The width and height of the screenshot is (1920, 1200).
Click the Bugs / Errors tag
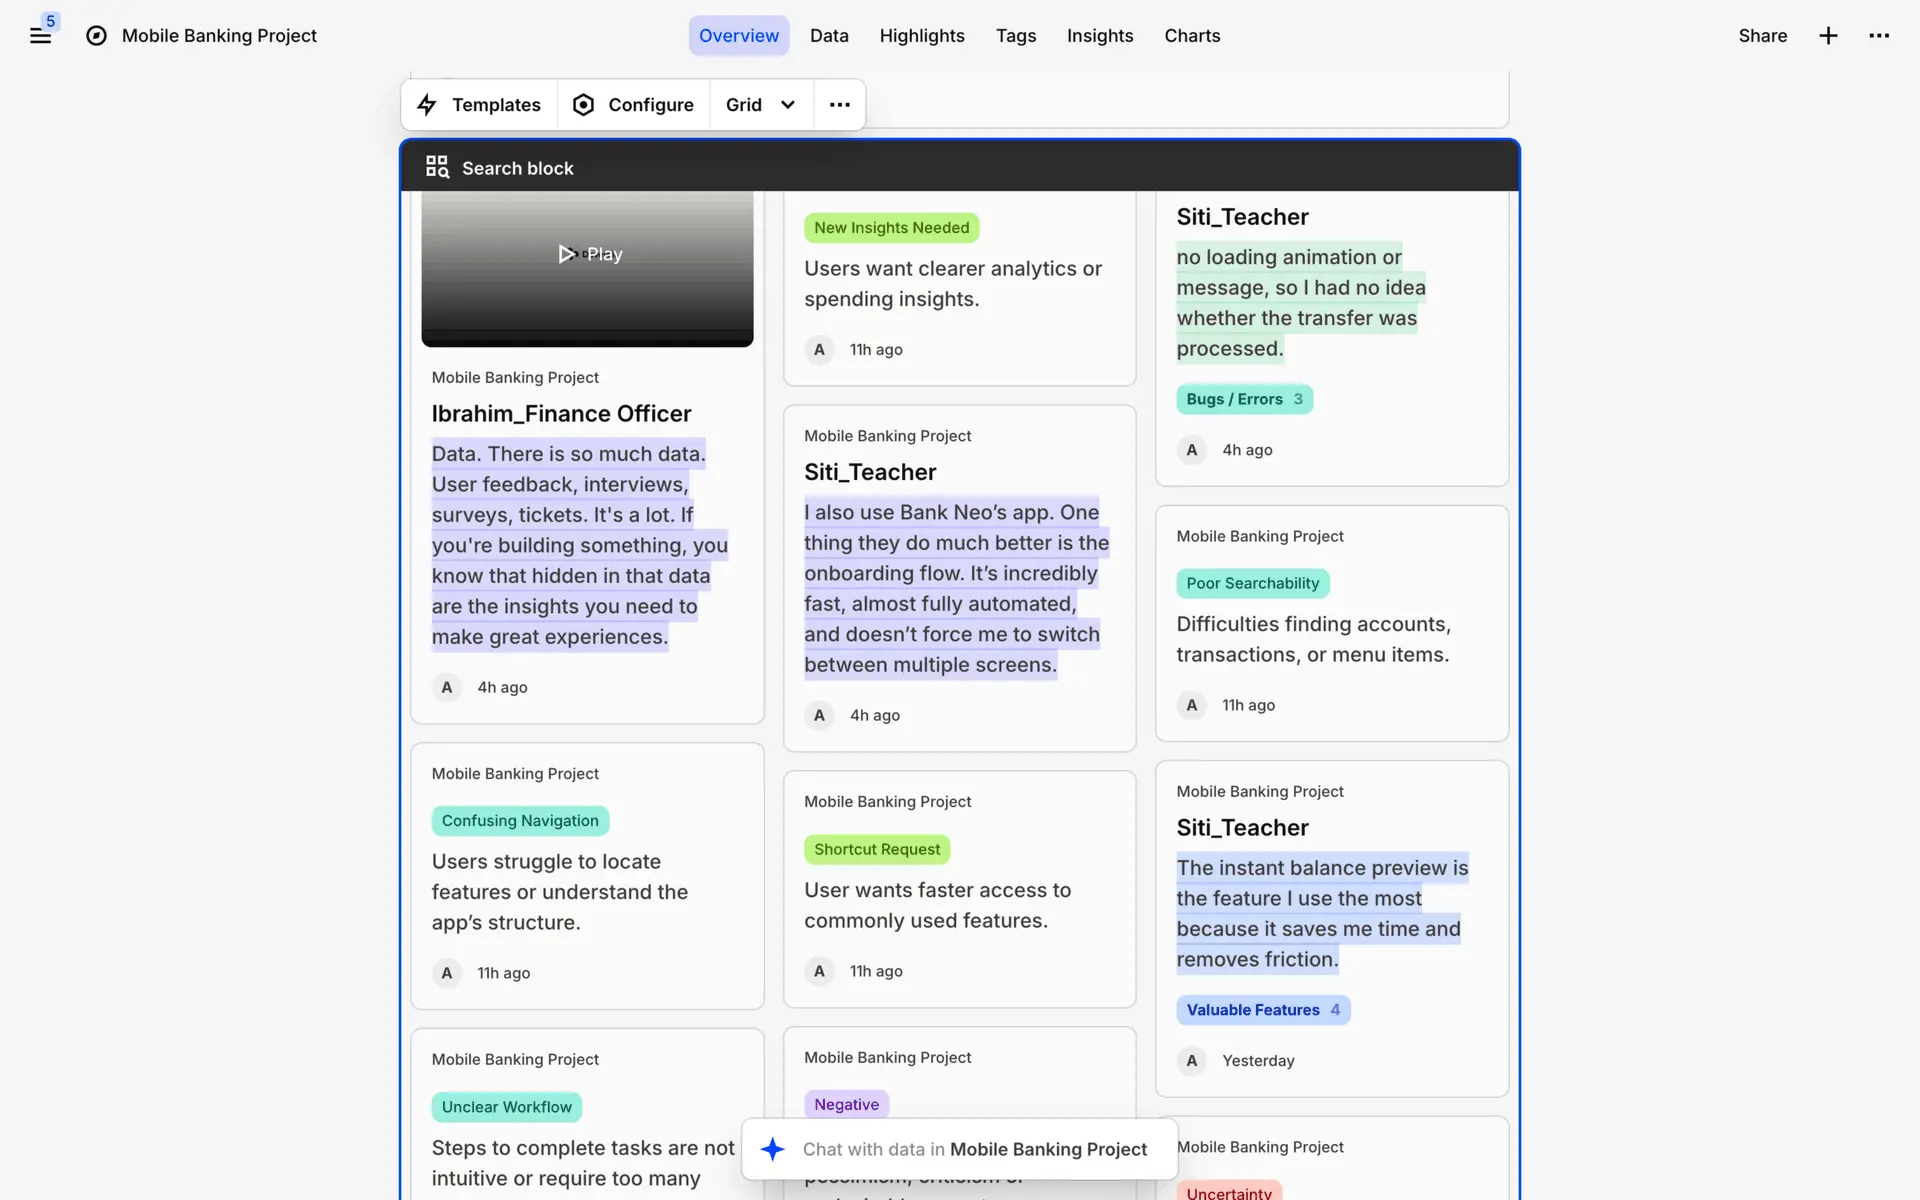(x=1243, y=399)
